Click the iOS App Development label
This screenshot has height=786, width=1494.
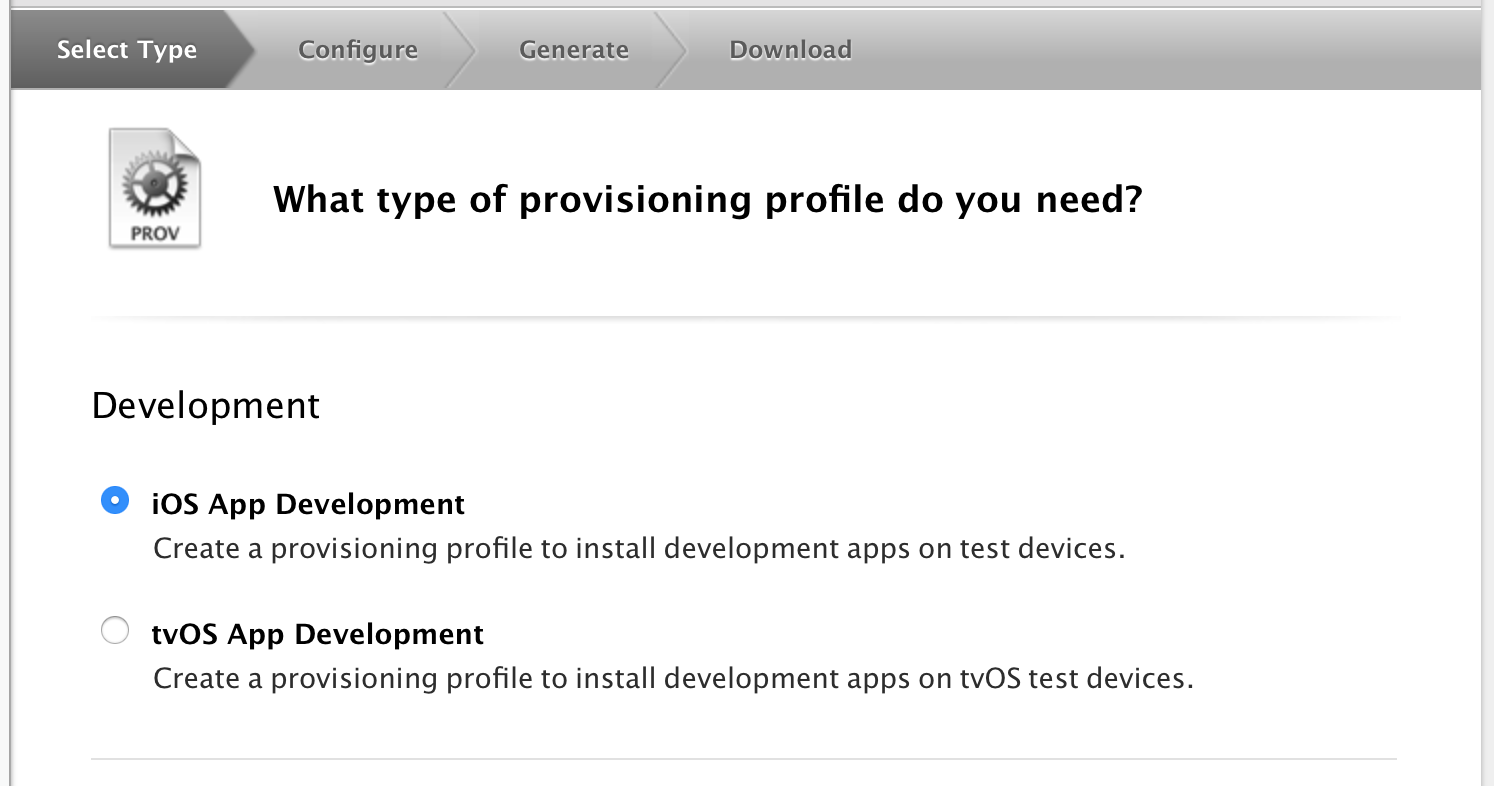click(x=308, y=504)
